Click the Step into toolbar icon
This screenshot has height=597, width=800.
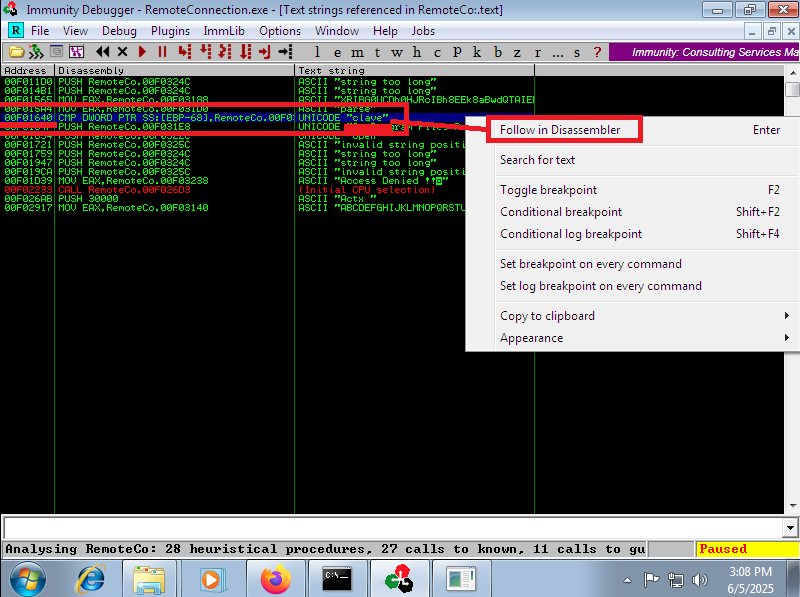185,52
